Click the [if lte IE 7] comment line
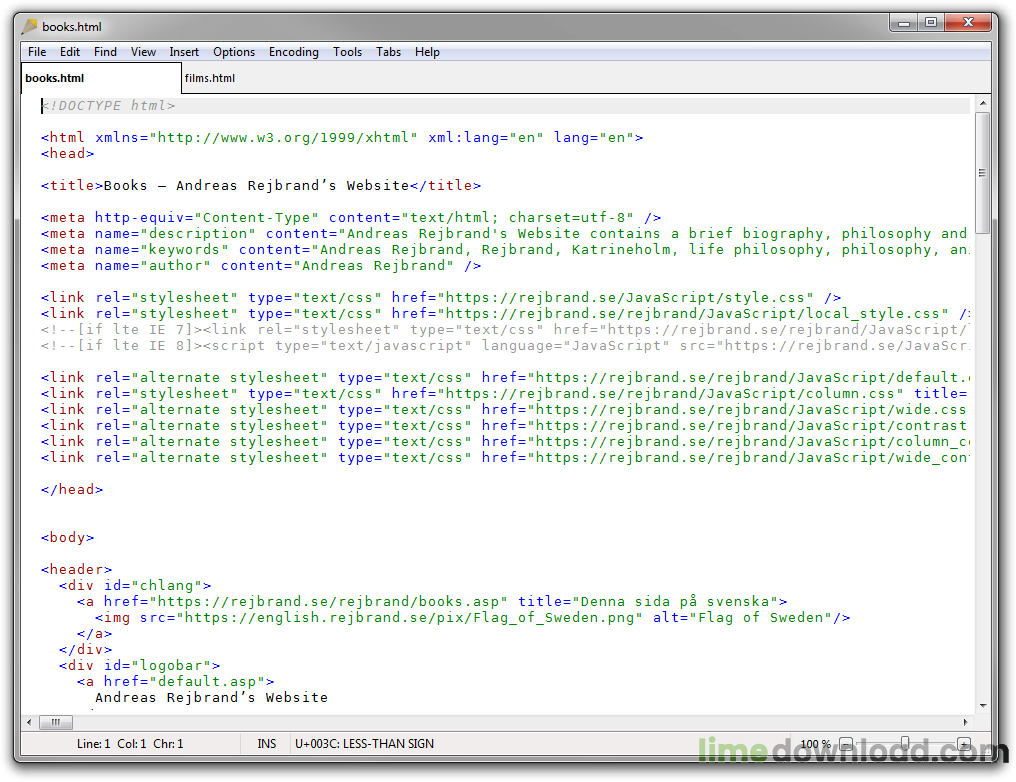Viewport: 1016px width, 782px height. [505, 330]
